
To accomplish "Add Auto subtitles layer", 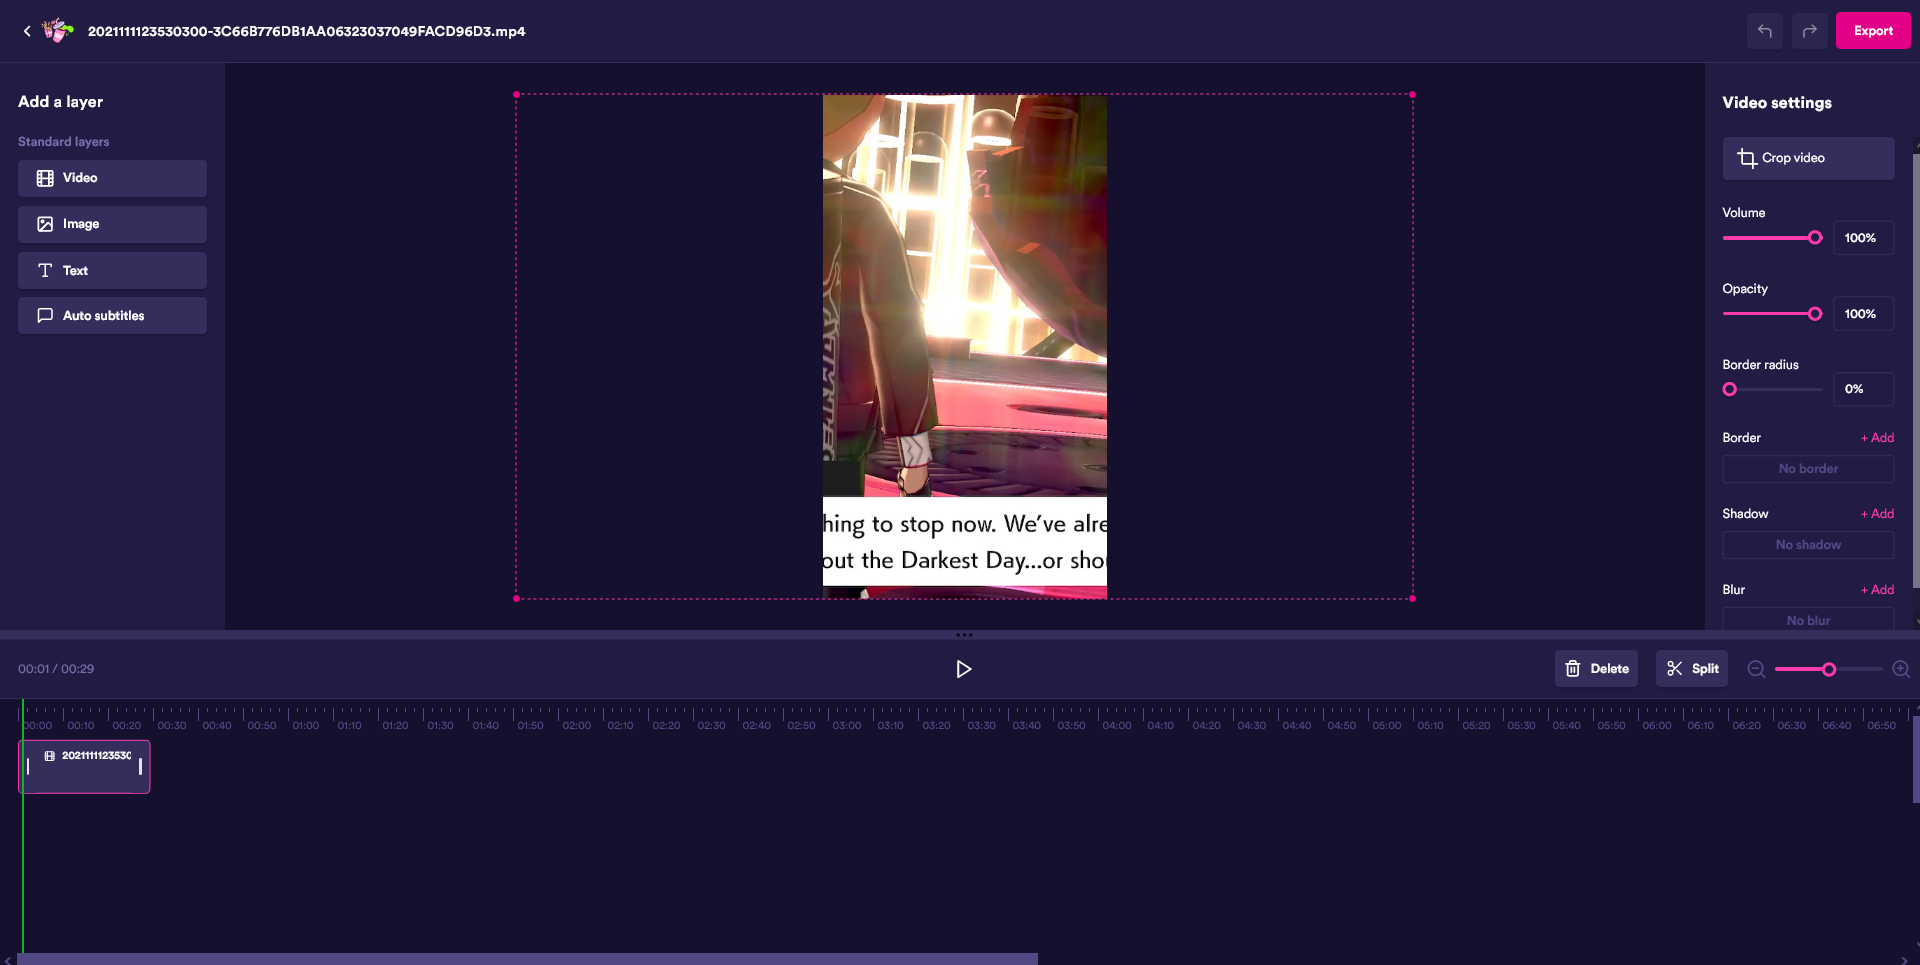I will (x=112, y=315).
